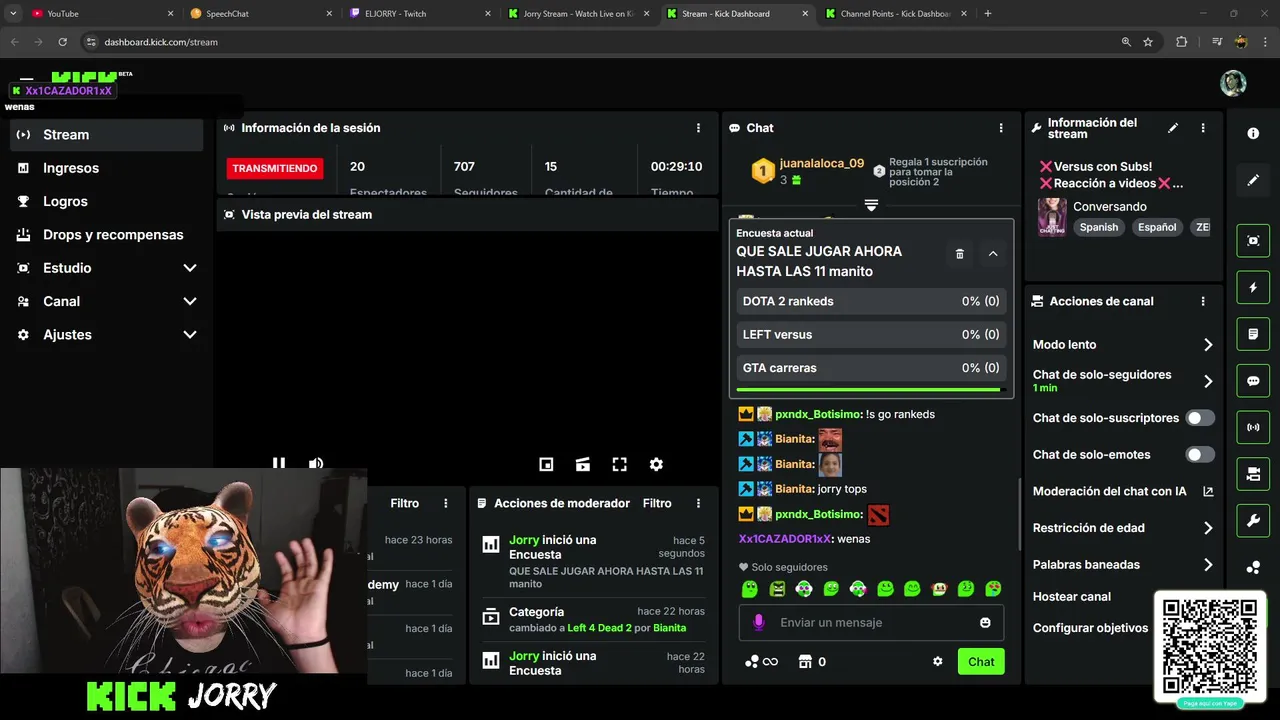Open chat settings gear icon

[938, 661]
